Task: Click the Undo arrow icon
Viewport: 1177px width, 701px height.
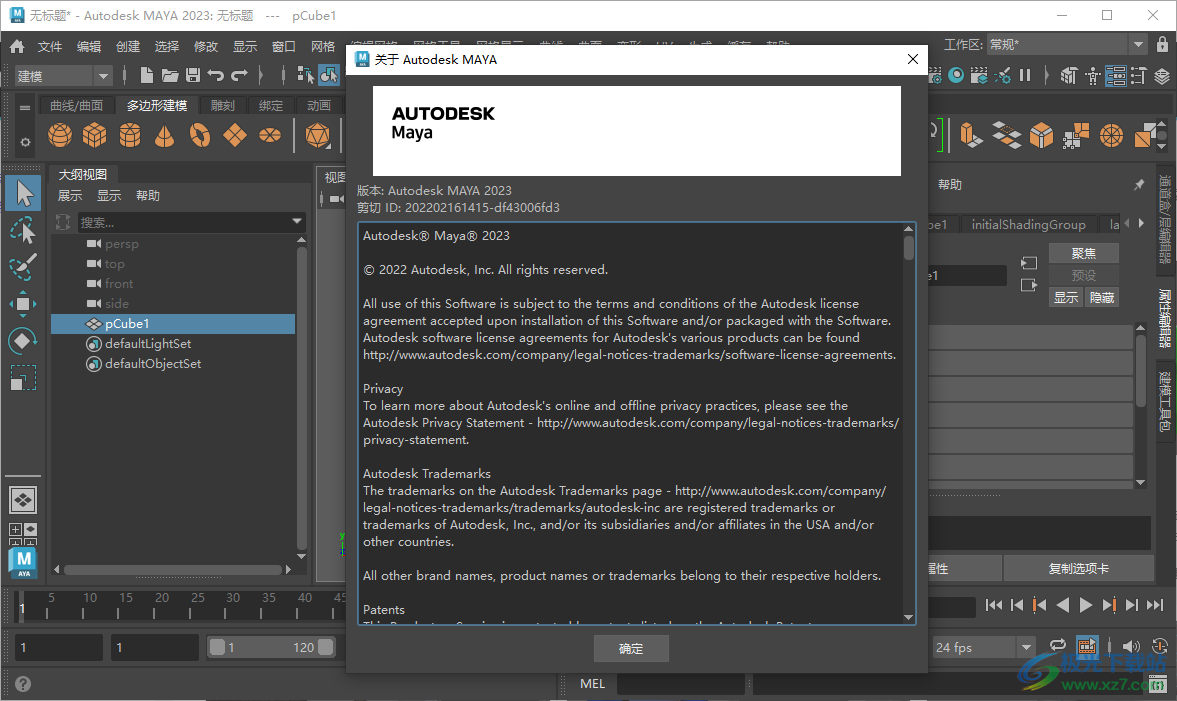Action: click(216, 75)
